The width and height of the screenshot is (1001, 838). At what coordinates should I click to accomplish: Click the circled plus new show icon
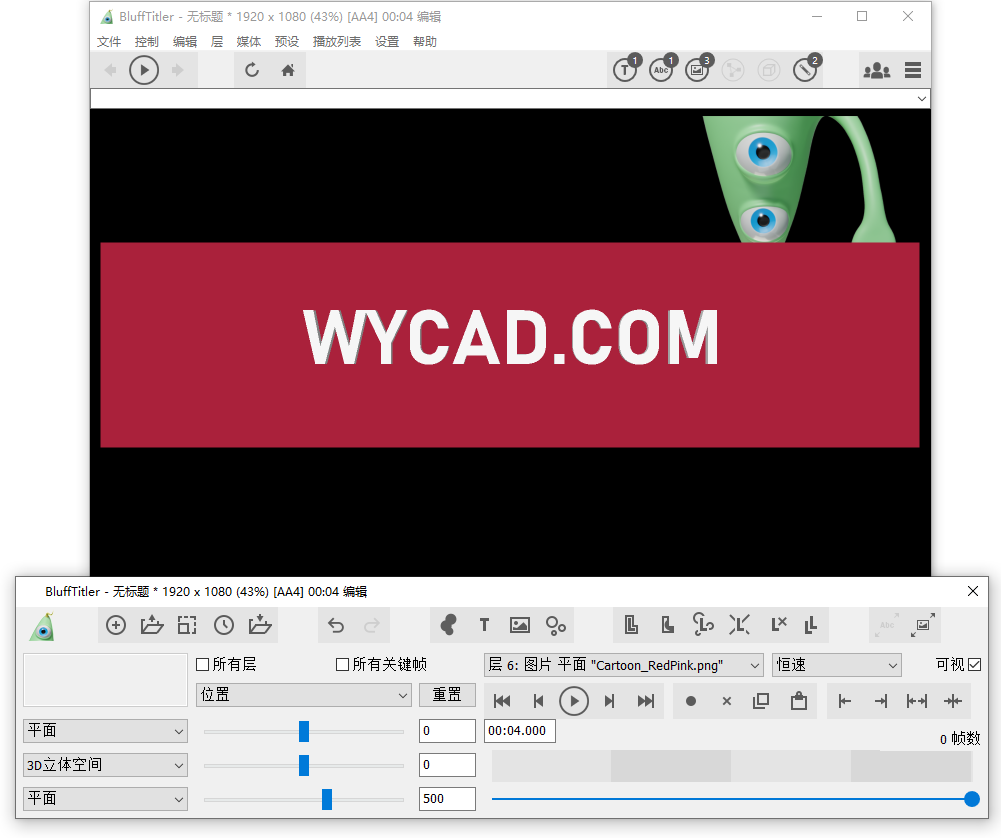[116, 625]
